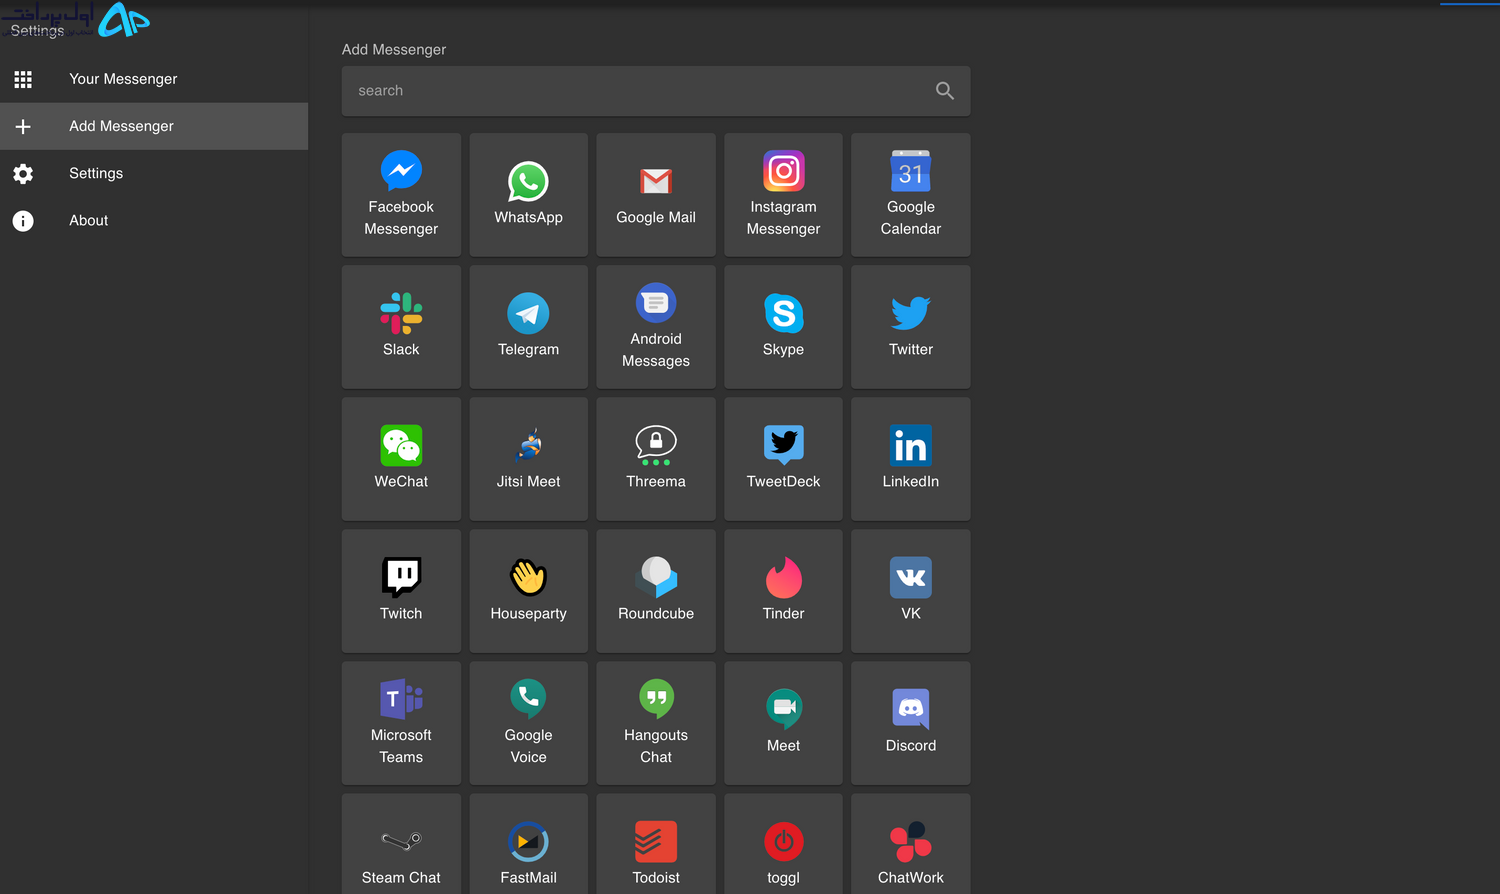Go to Add Messenger menu item
This screenshot has height=894, width=1500.
154,126
